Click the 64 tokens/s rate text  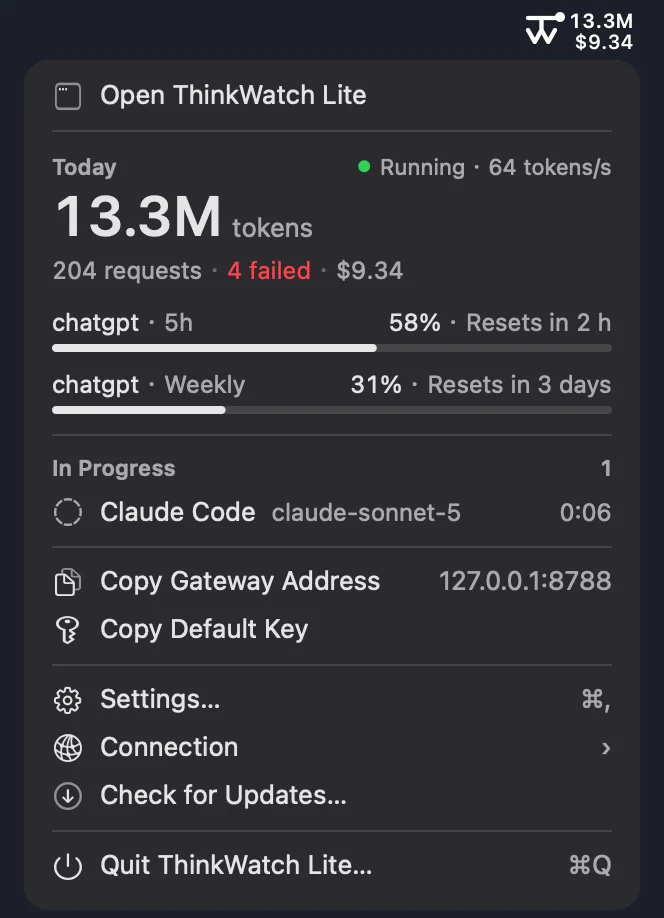tap(550, 167)
